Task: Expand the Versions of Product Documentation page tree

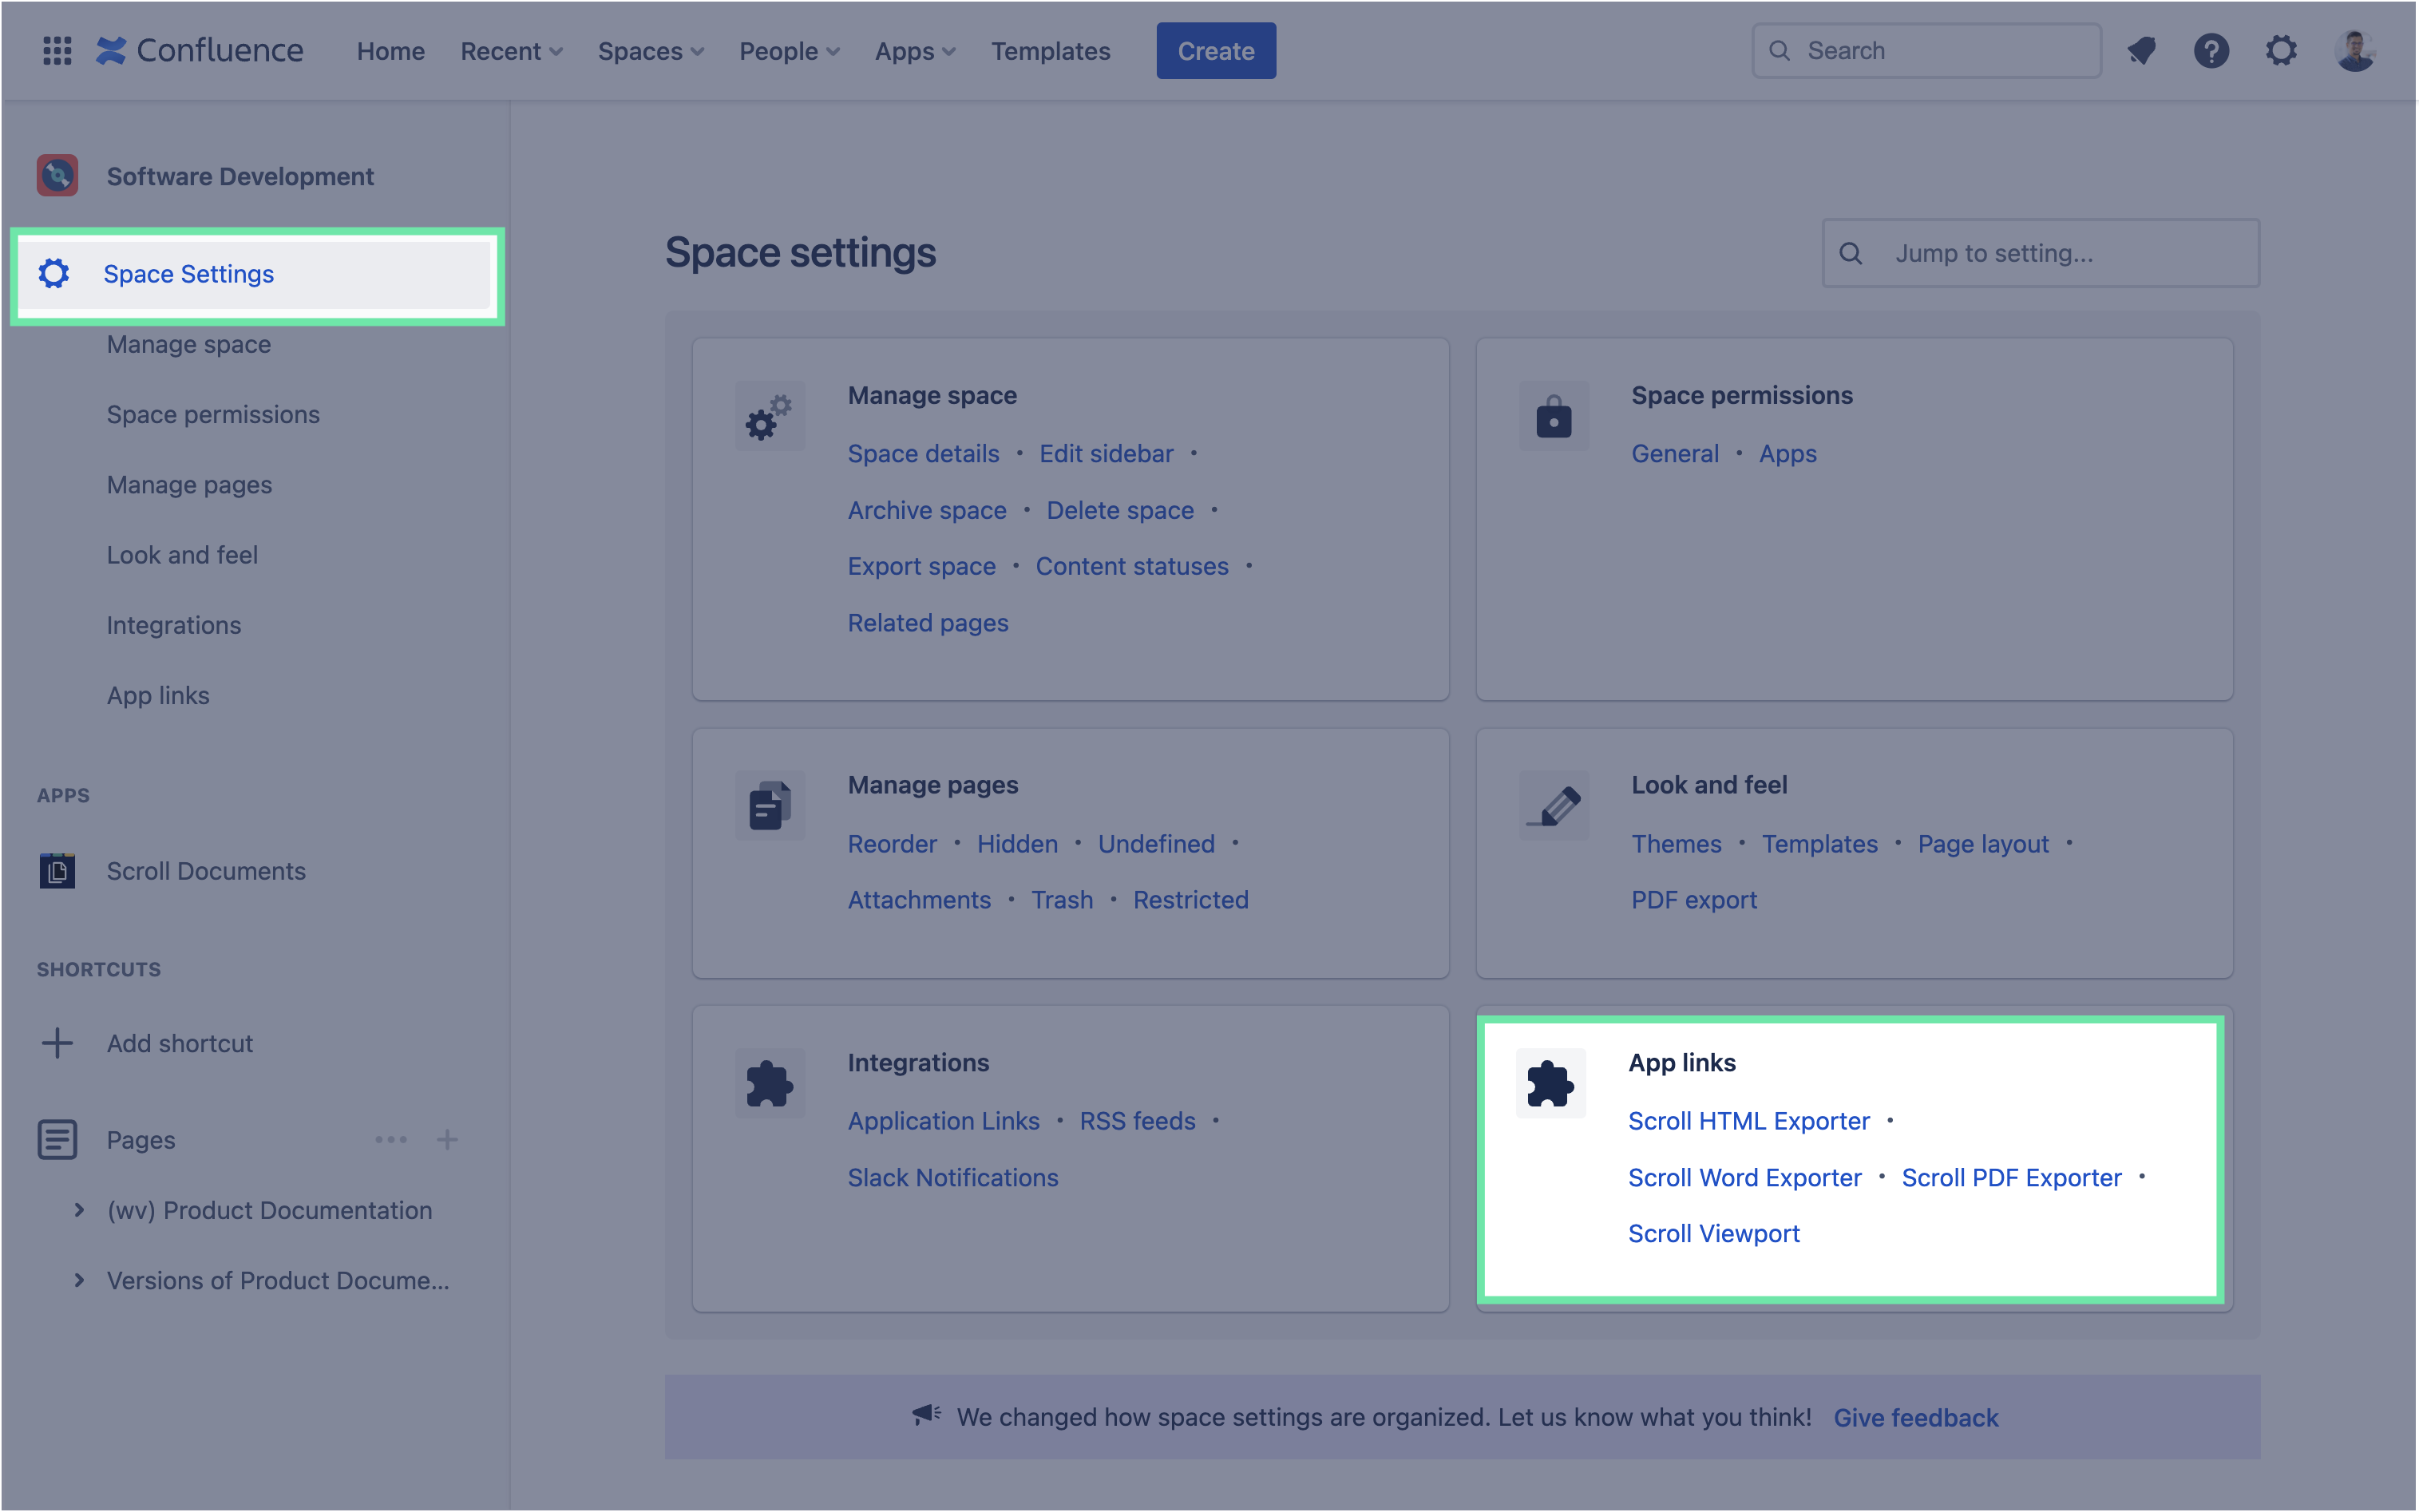Action: click(79, 1280)
